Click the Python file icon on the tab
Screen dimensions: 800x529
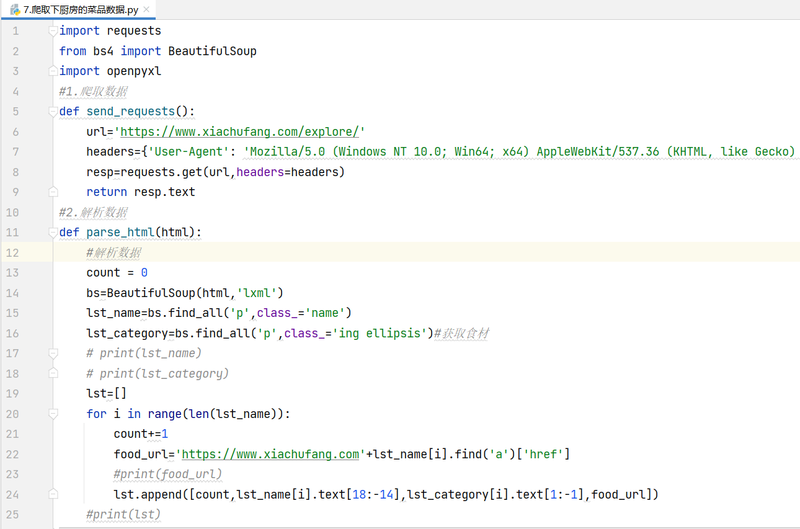(x=15, y=10)
